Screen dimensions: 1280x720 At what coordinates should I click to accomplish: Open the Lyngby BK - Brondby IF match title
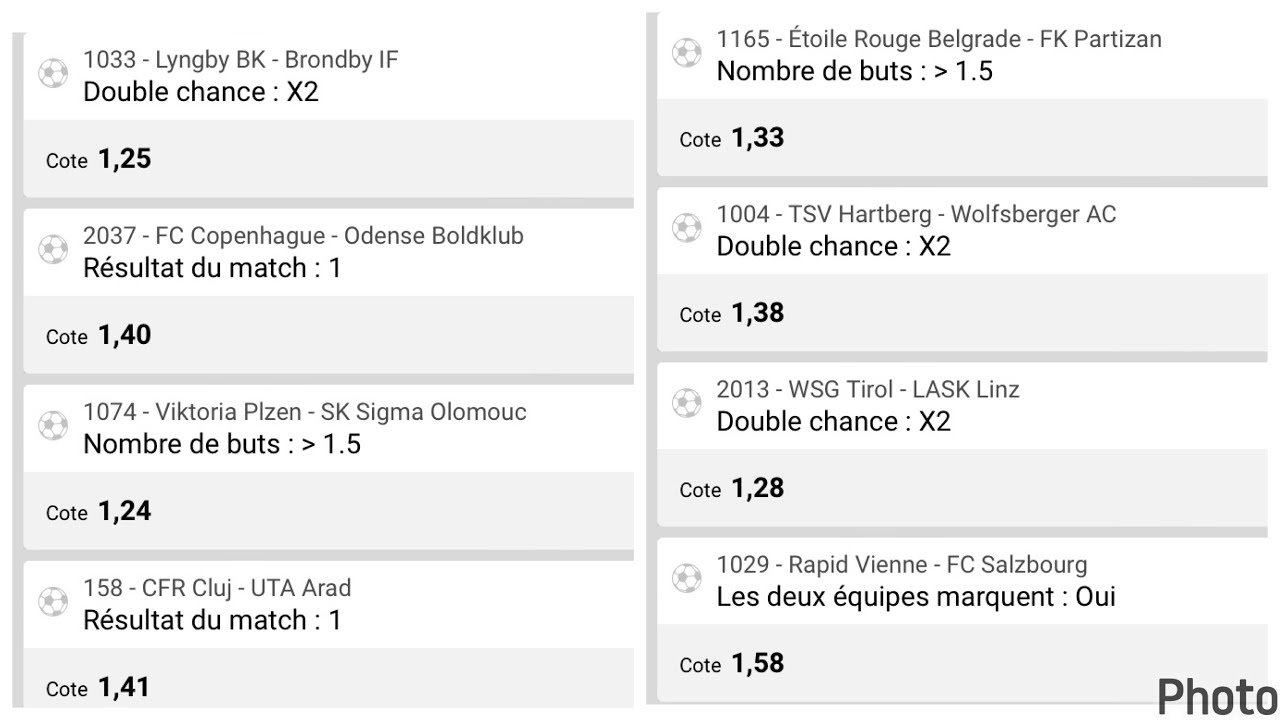pos(240,60)
